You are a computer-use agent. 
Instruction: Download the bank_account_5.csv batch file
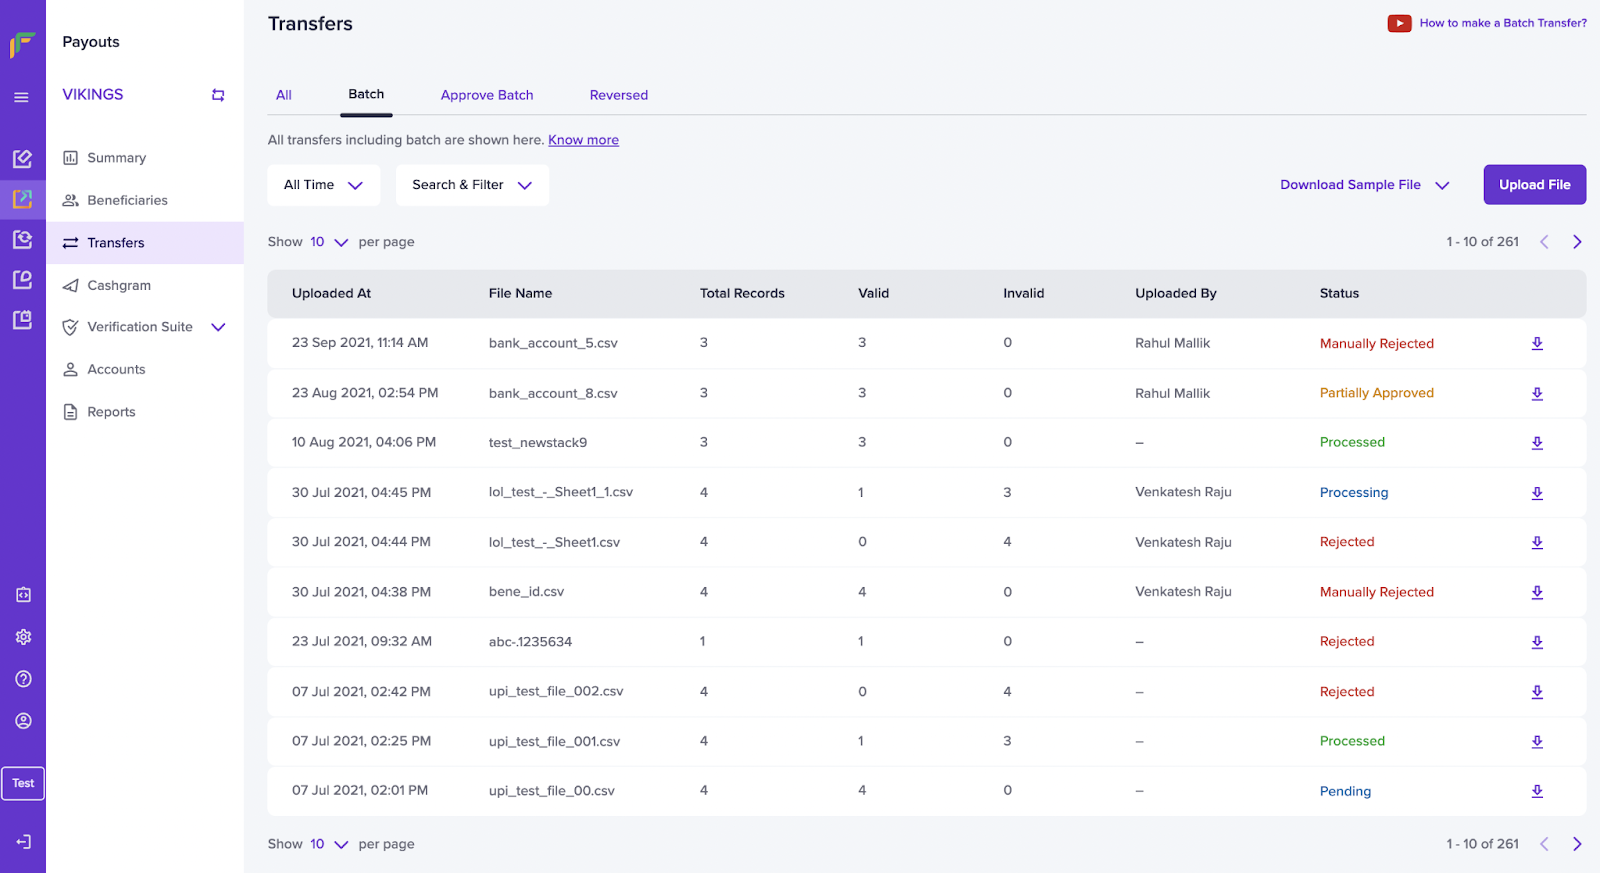coord(1537,343)
